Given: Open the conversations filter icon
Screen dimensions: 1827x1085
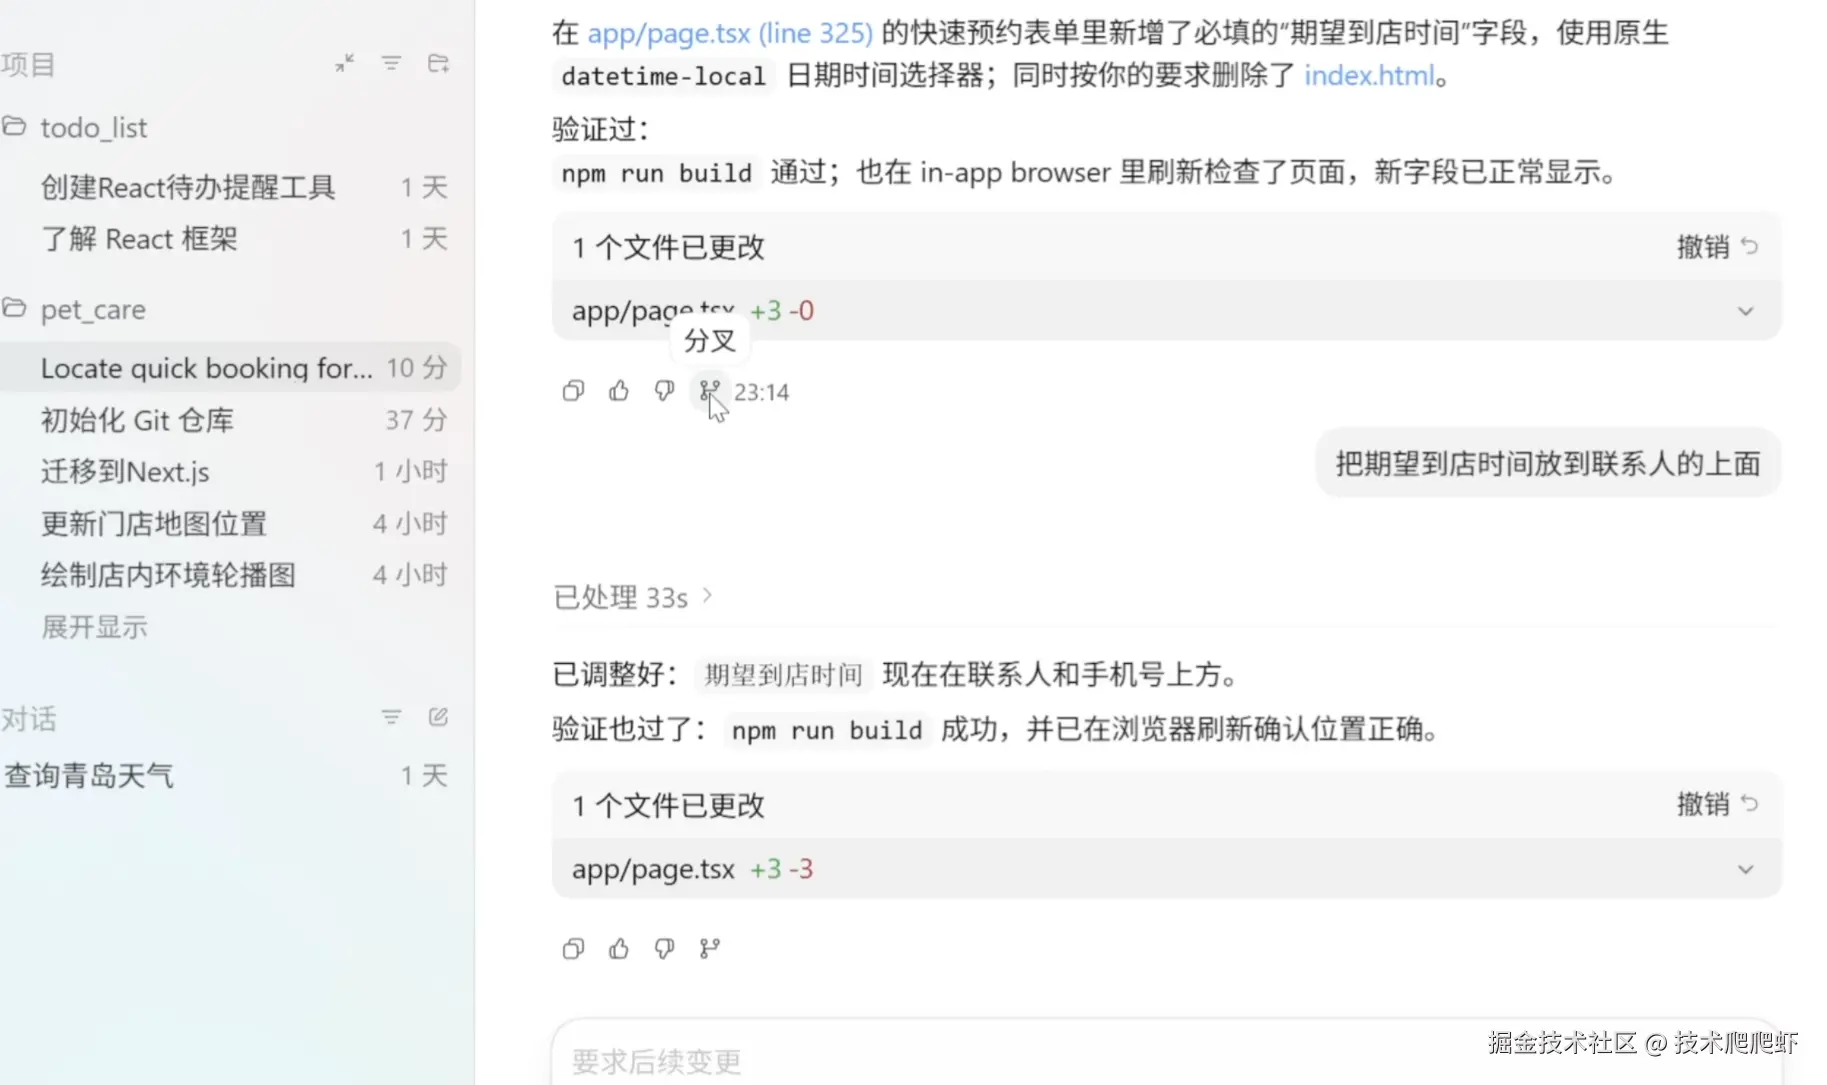Looking at the screenshot, I should tap(391, 717).
